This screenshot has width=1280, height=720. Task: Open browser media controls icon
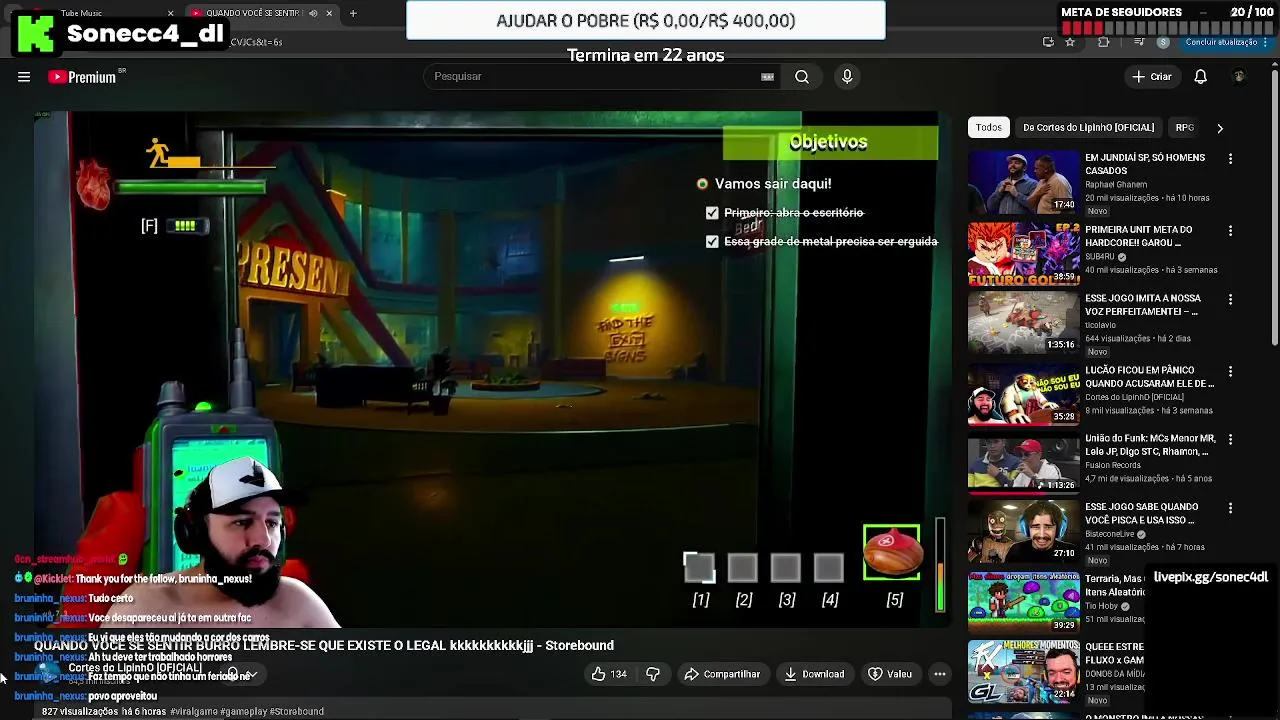(1140, 42)
